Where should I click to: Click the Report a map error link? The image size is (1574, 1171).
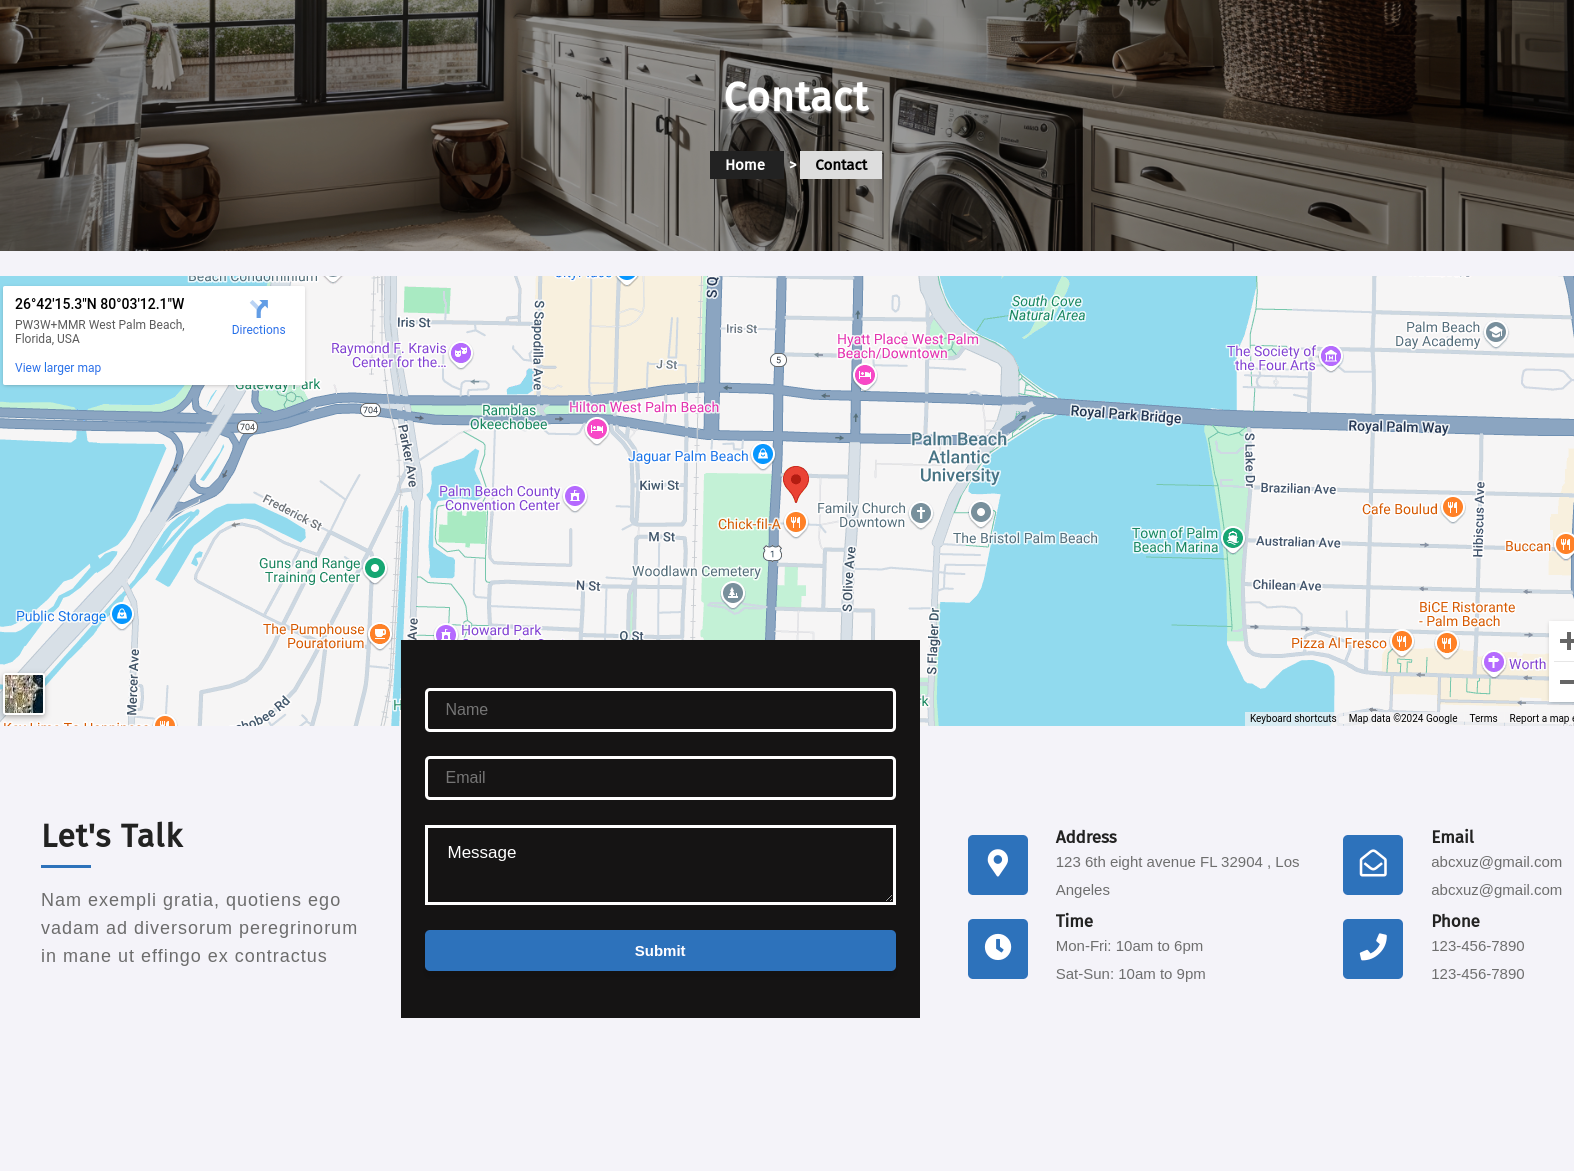point(1541,718)
